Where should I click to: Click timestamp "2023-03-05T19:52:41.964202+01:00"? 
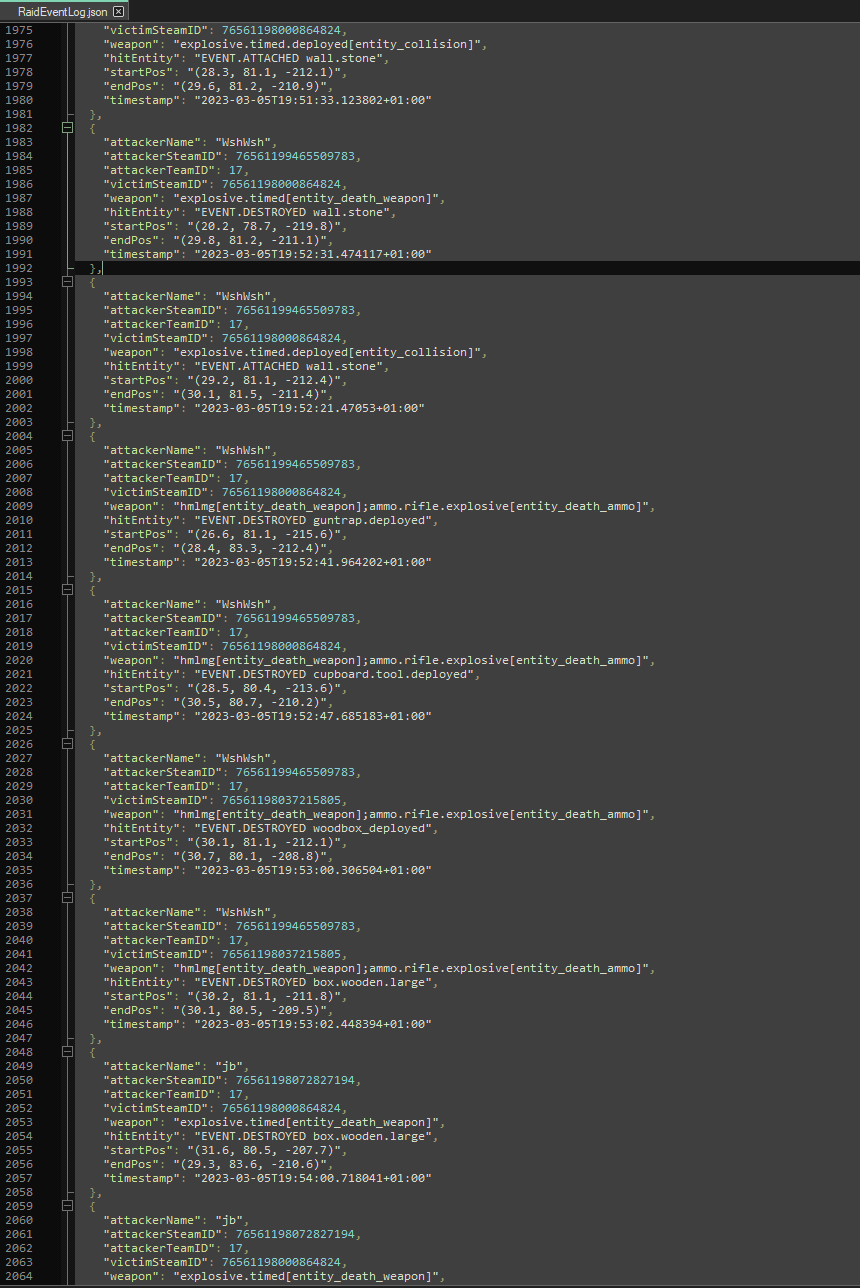313,562
